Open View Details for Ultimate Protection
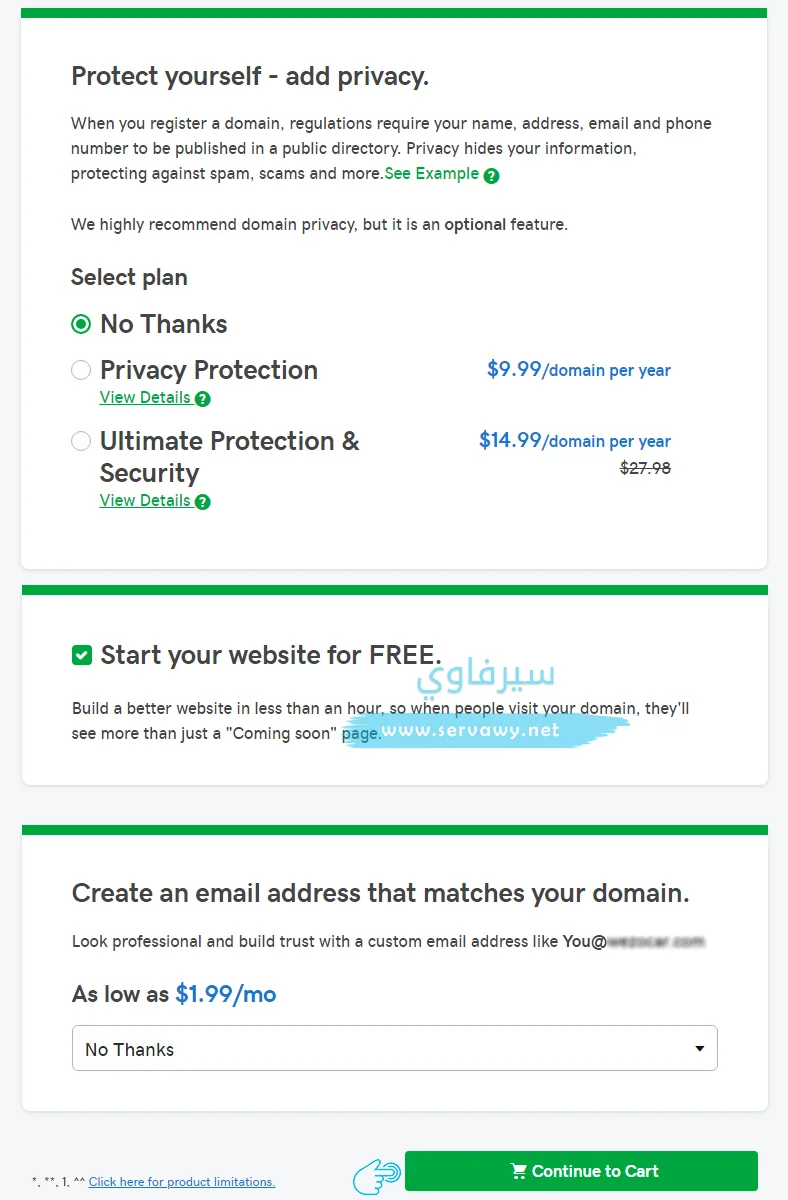 (145, 500)
